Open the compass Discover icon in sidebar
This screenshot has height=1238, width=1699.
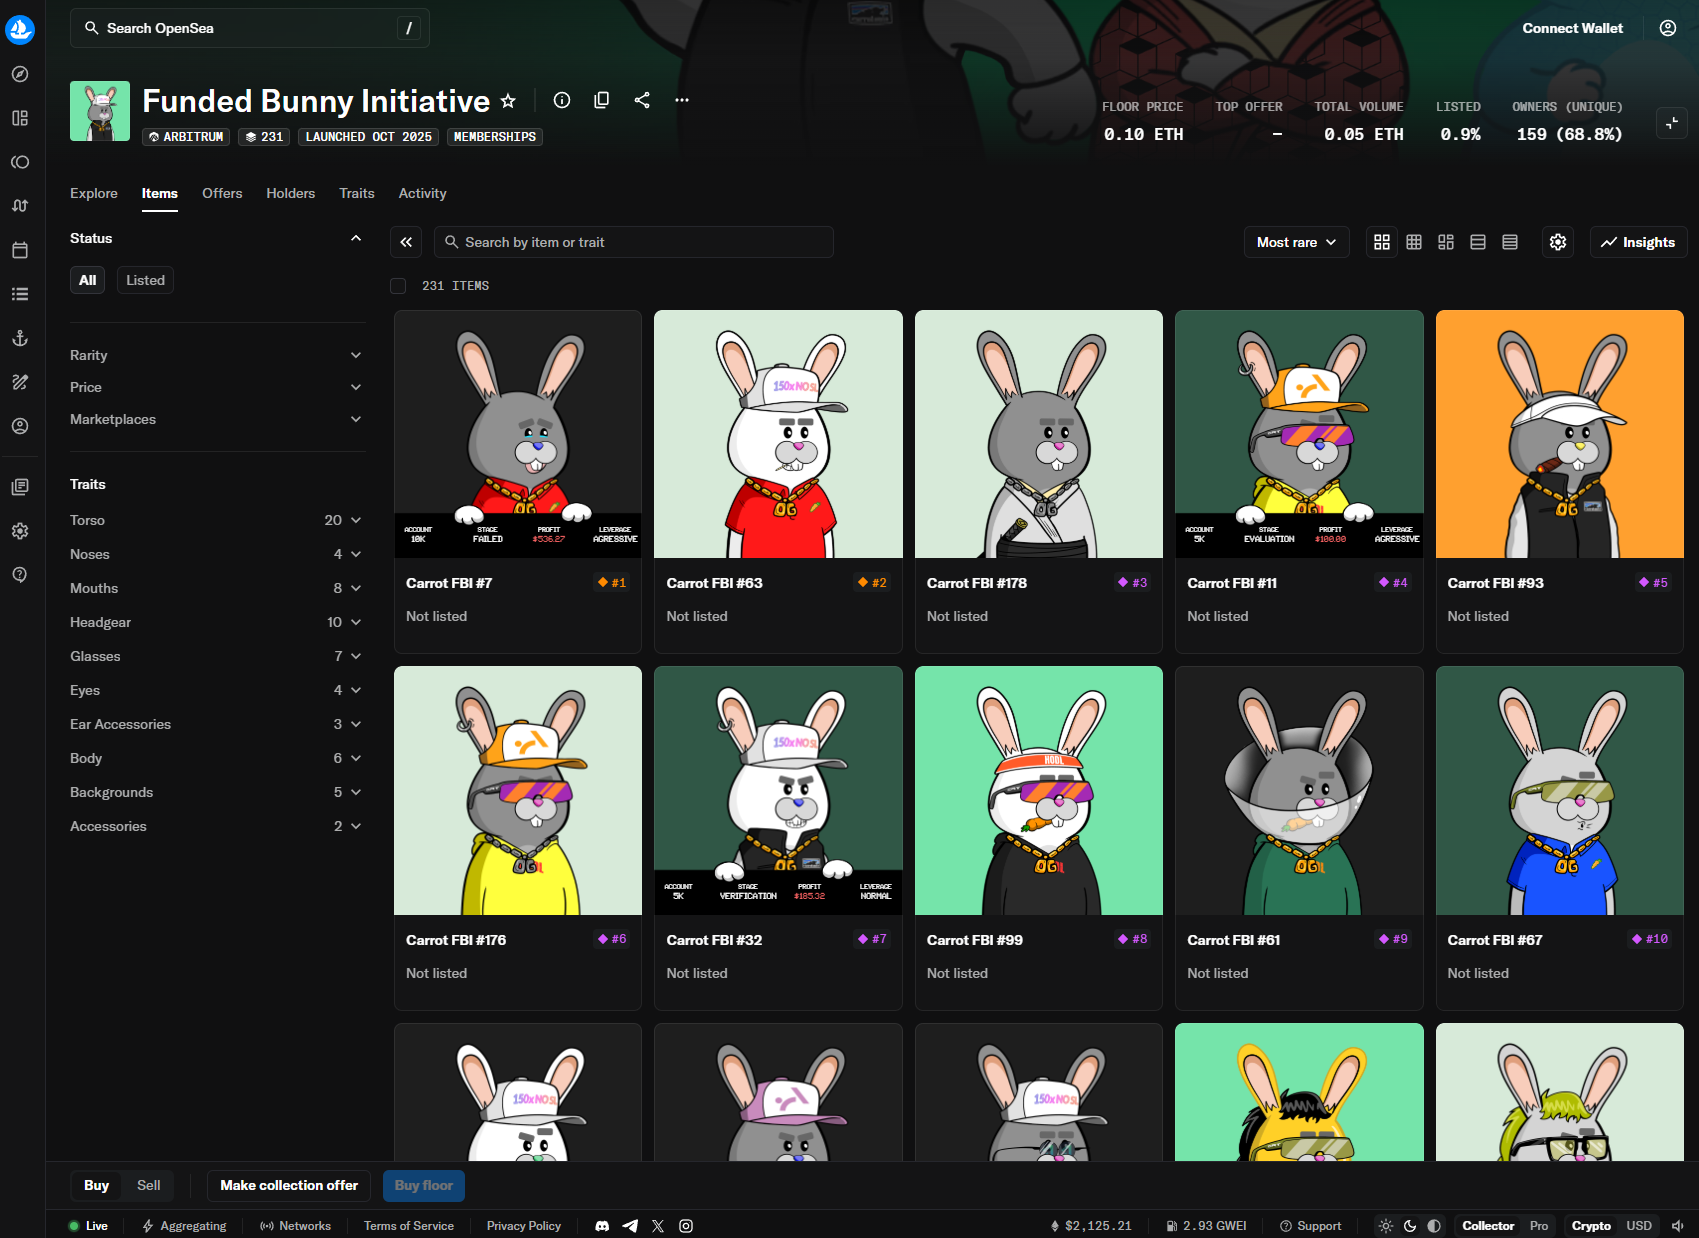coord(20,74)
